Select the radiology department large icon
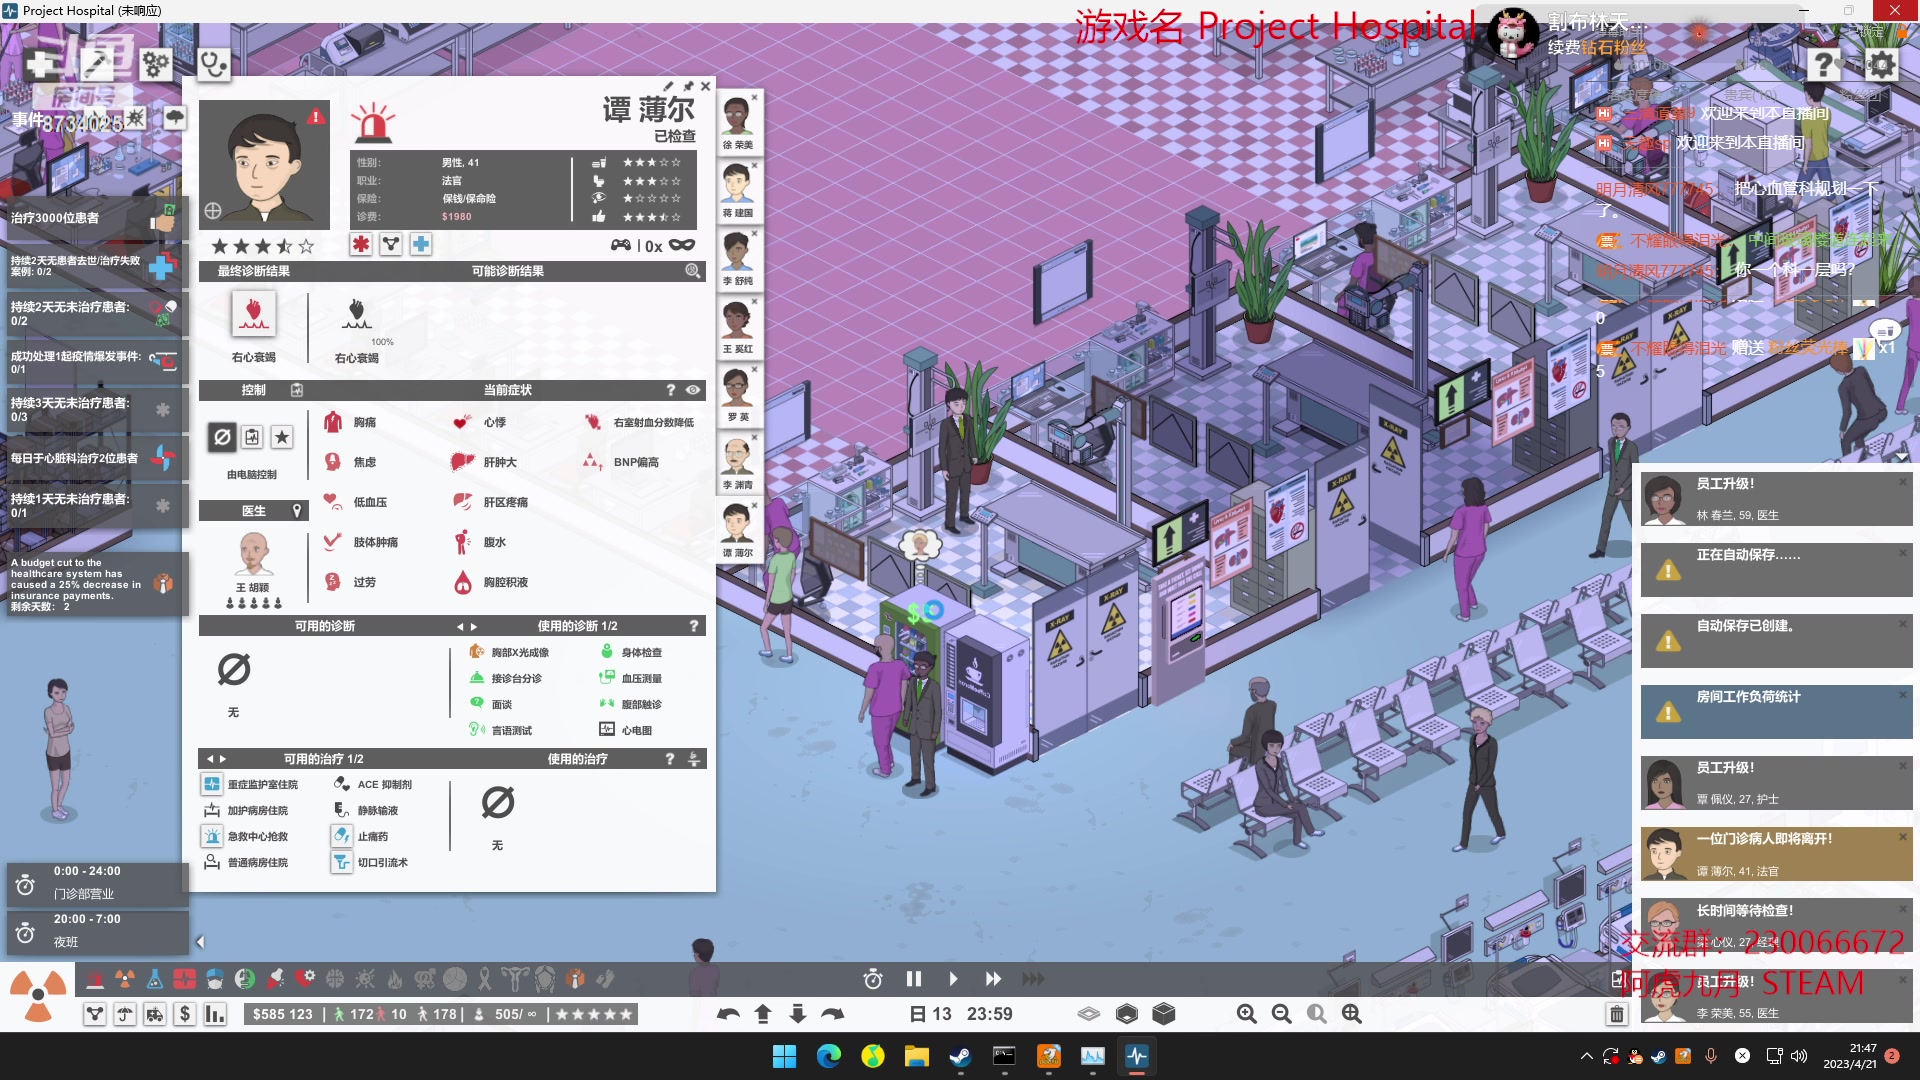Screen dimensions: 1920x1080 pyautogui.click(x=38, y=994)
